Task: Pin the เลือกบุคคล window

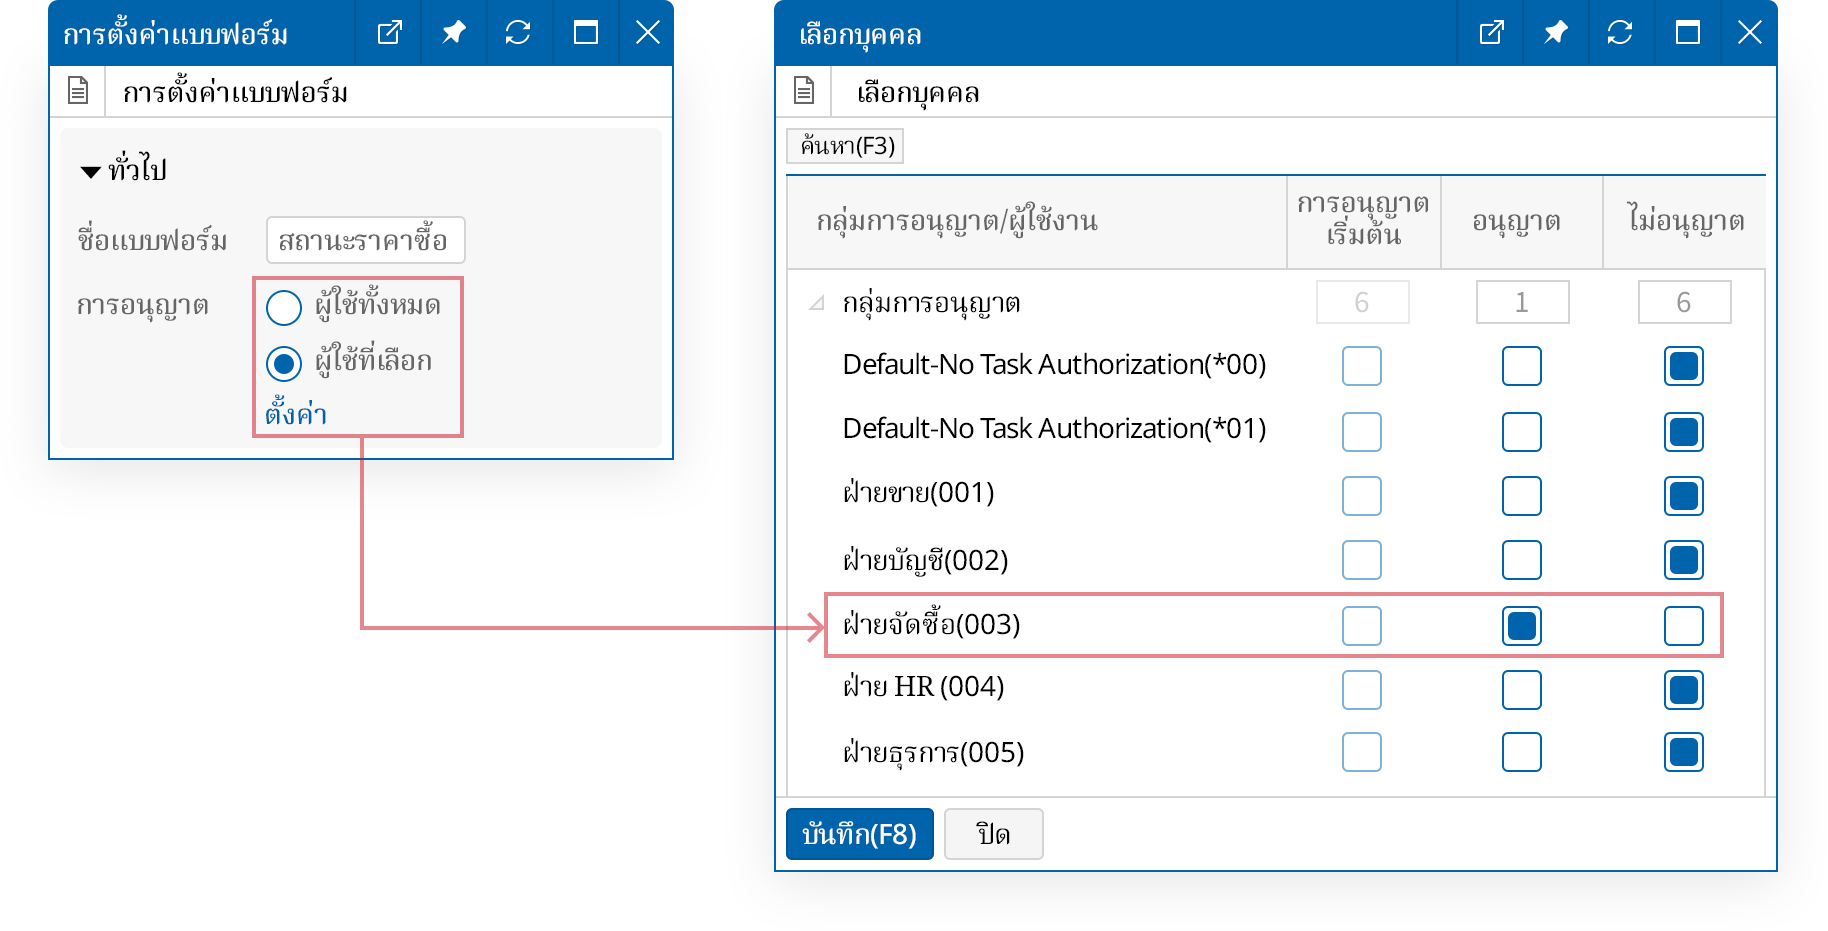Action: [1555, 33]
